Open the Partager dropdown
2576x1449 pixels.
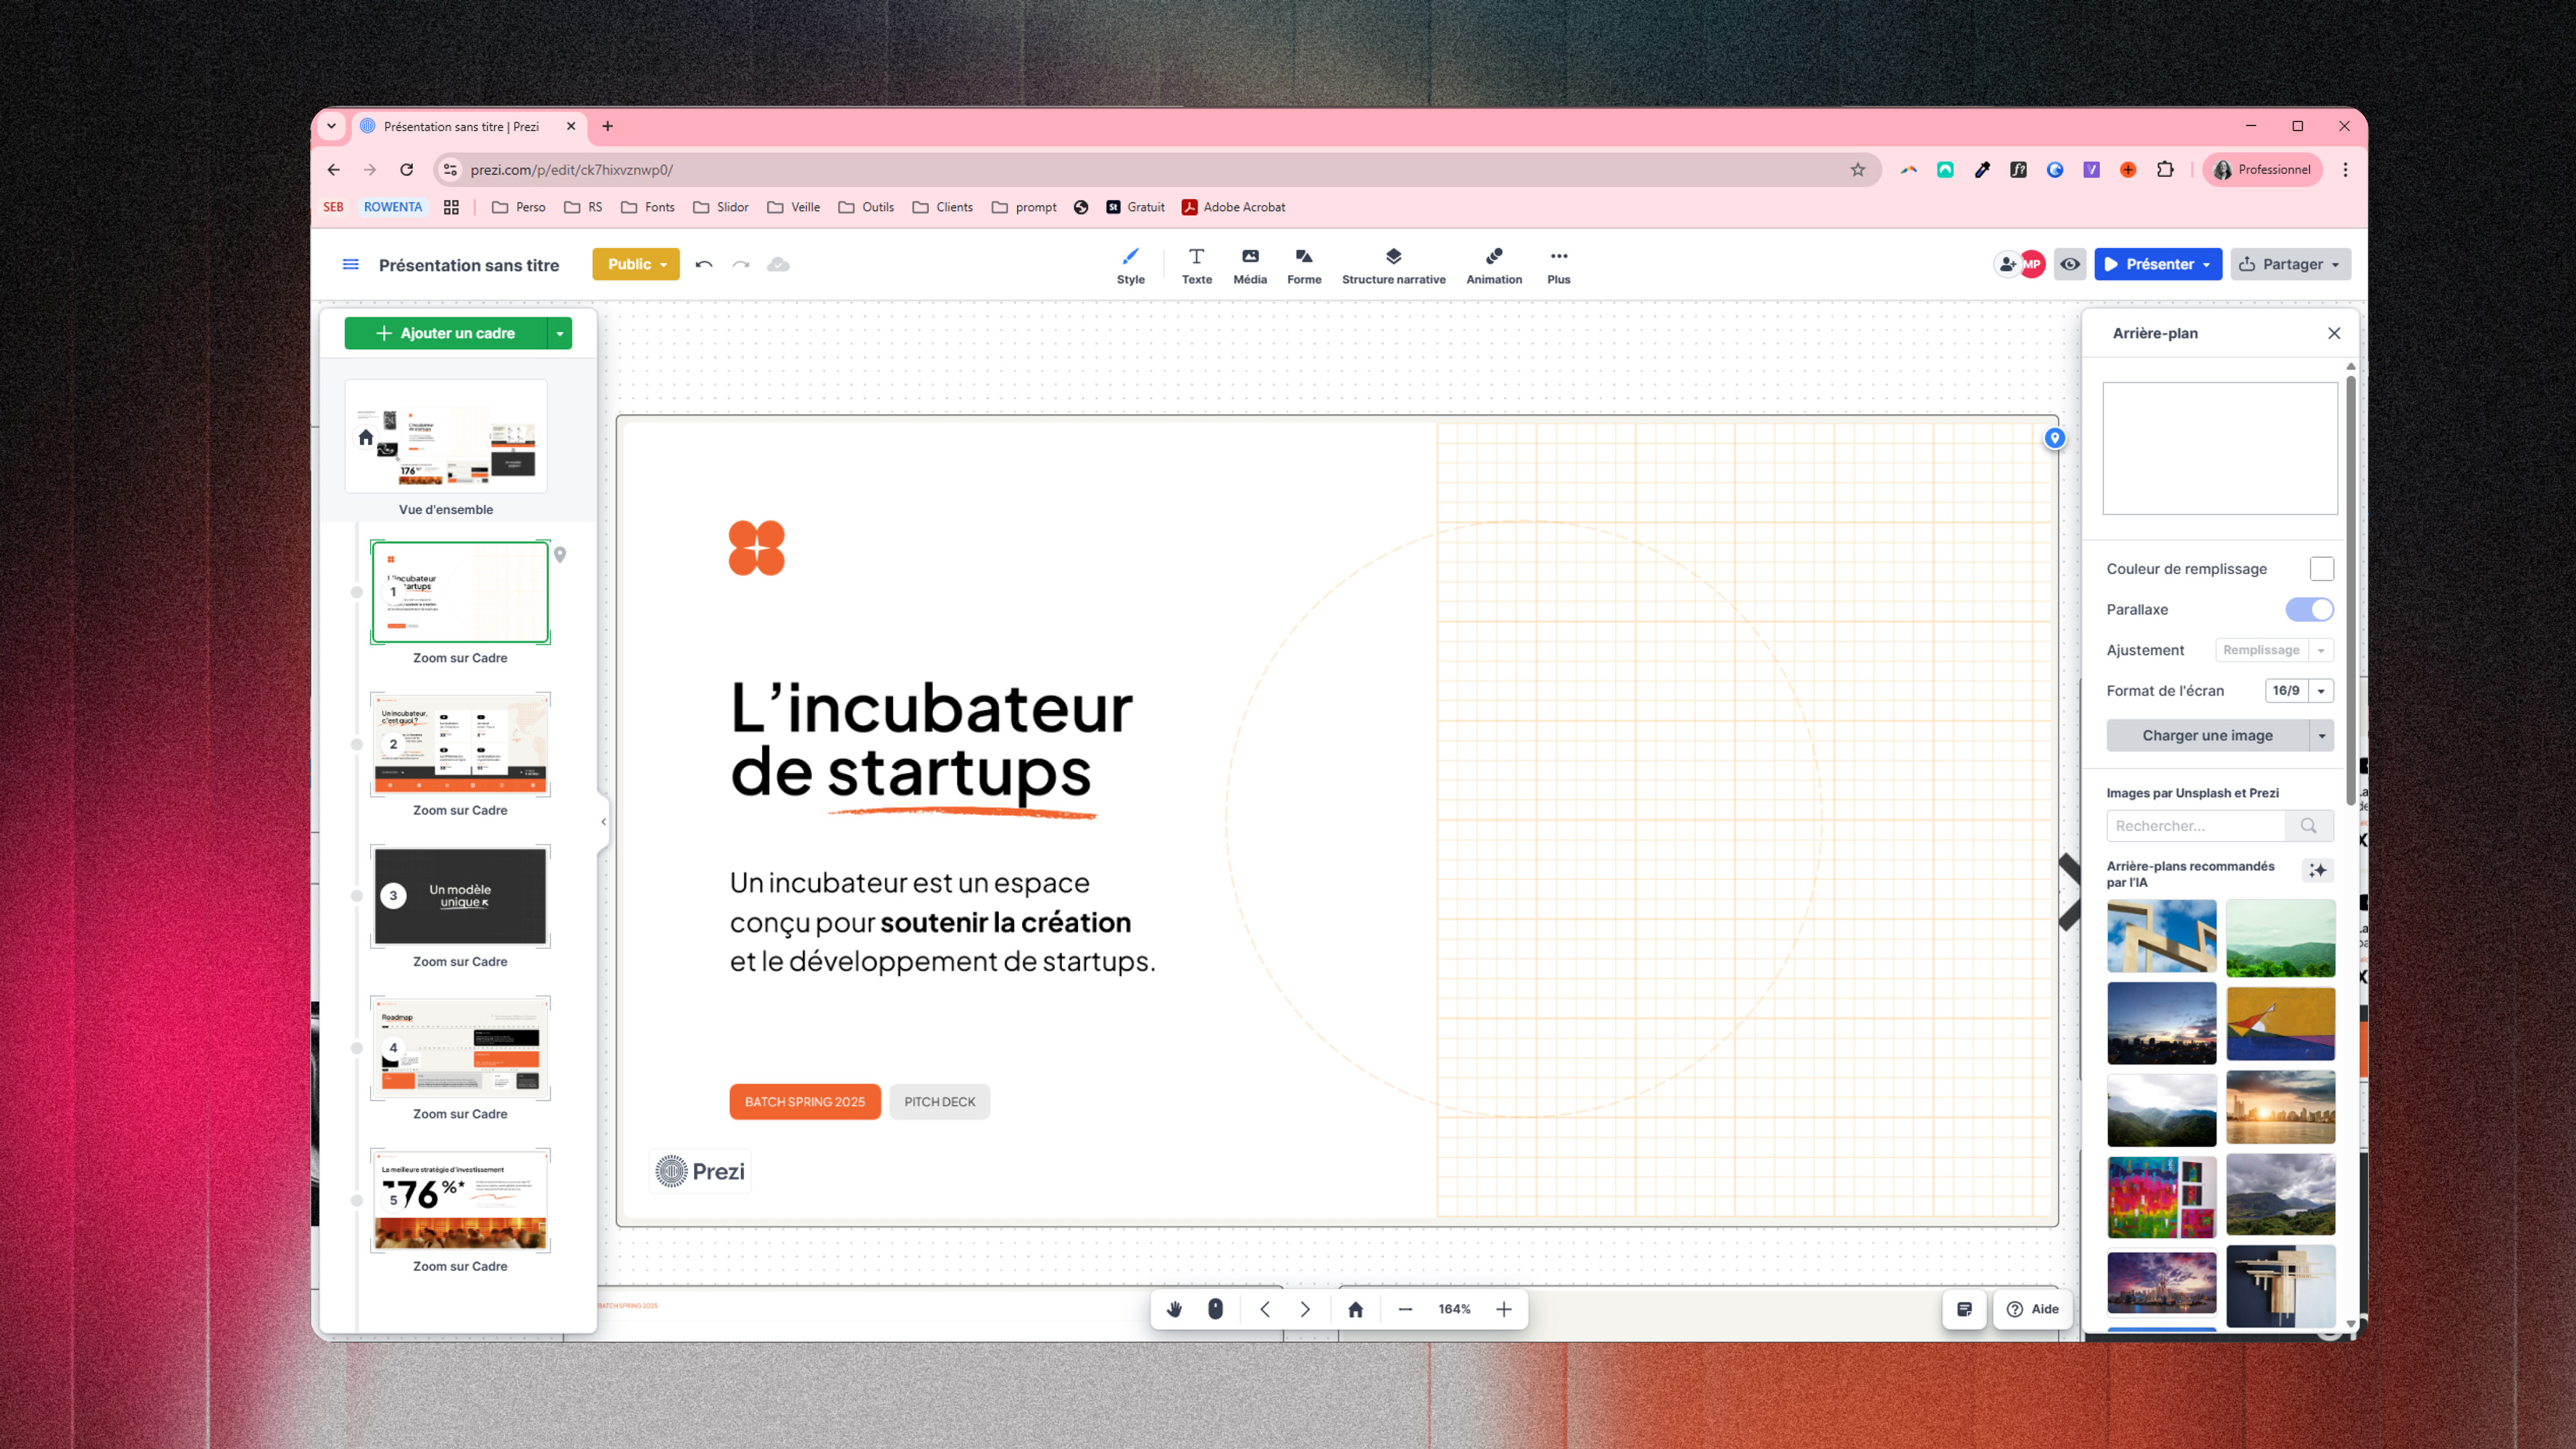[x=2290, y=264]
